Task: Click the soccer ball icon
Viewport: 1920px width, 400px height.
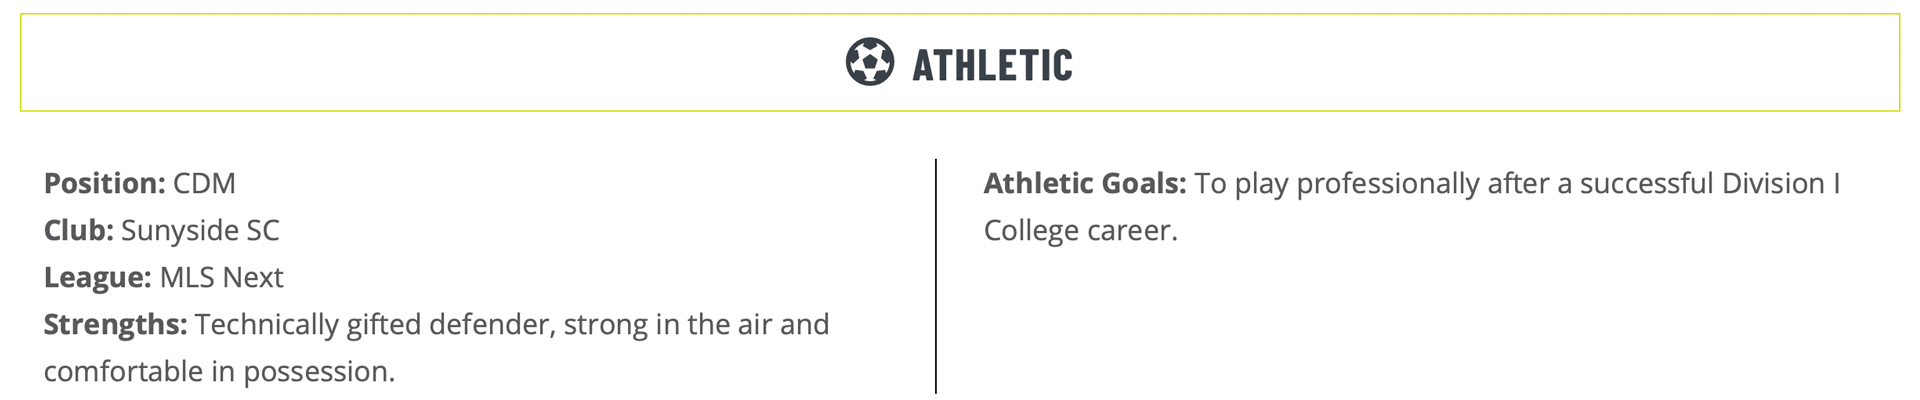Action: (870, 62)
